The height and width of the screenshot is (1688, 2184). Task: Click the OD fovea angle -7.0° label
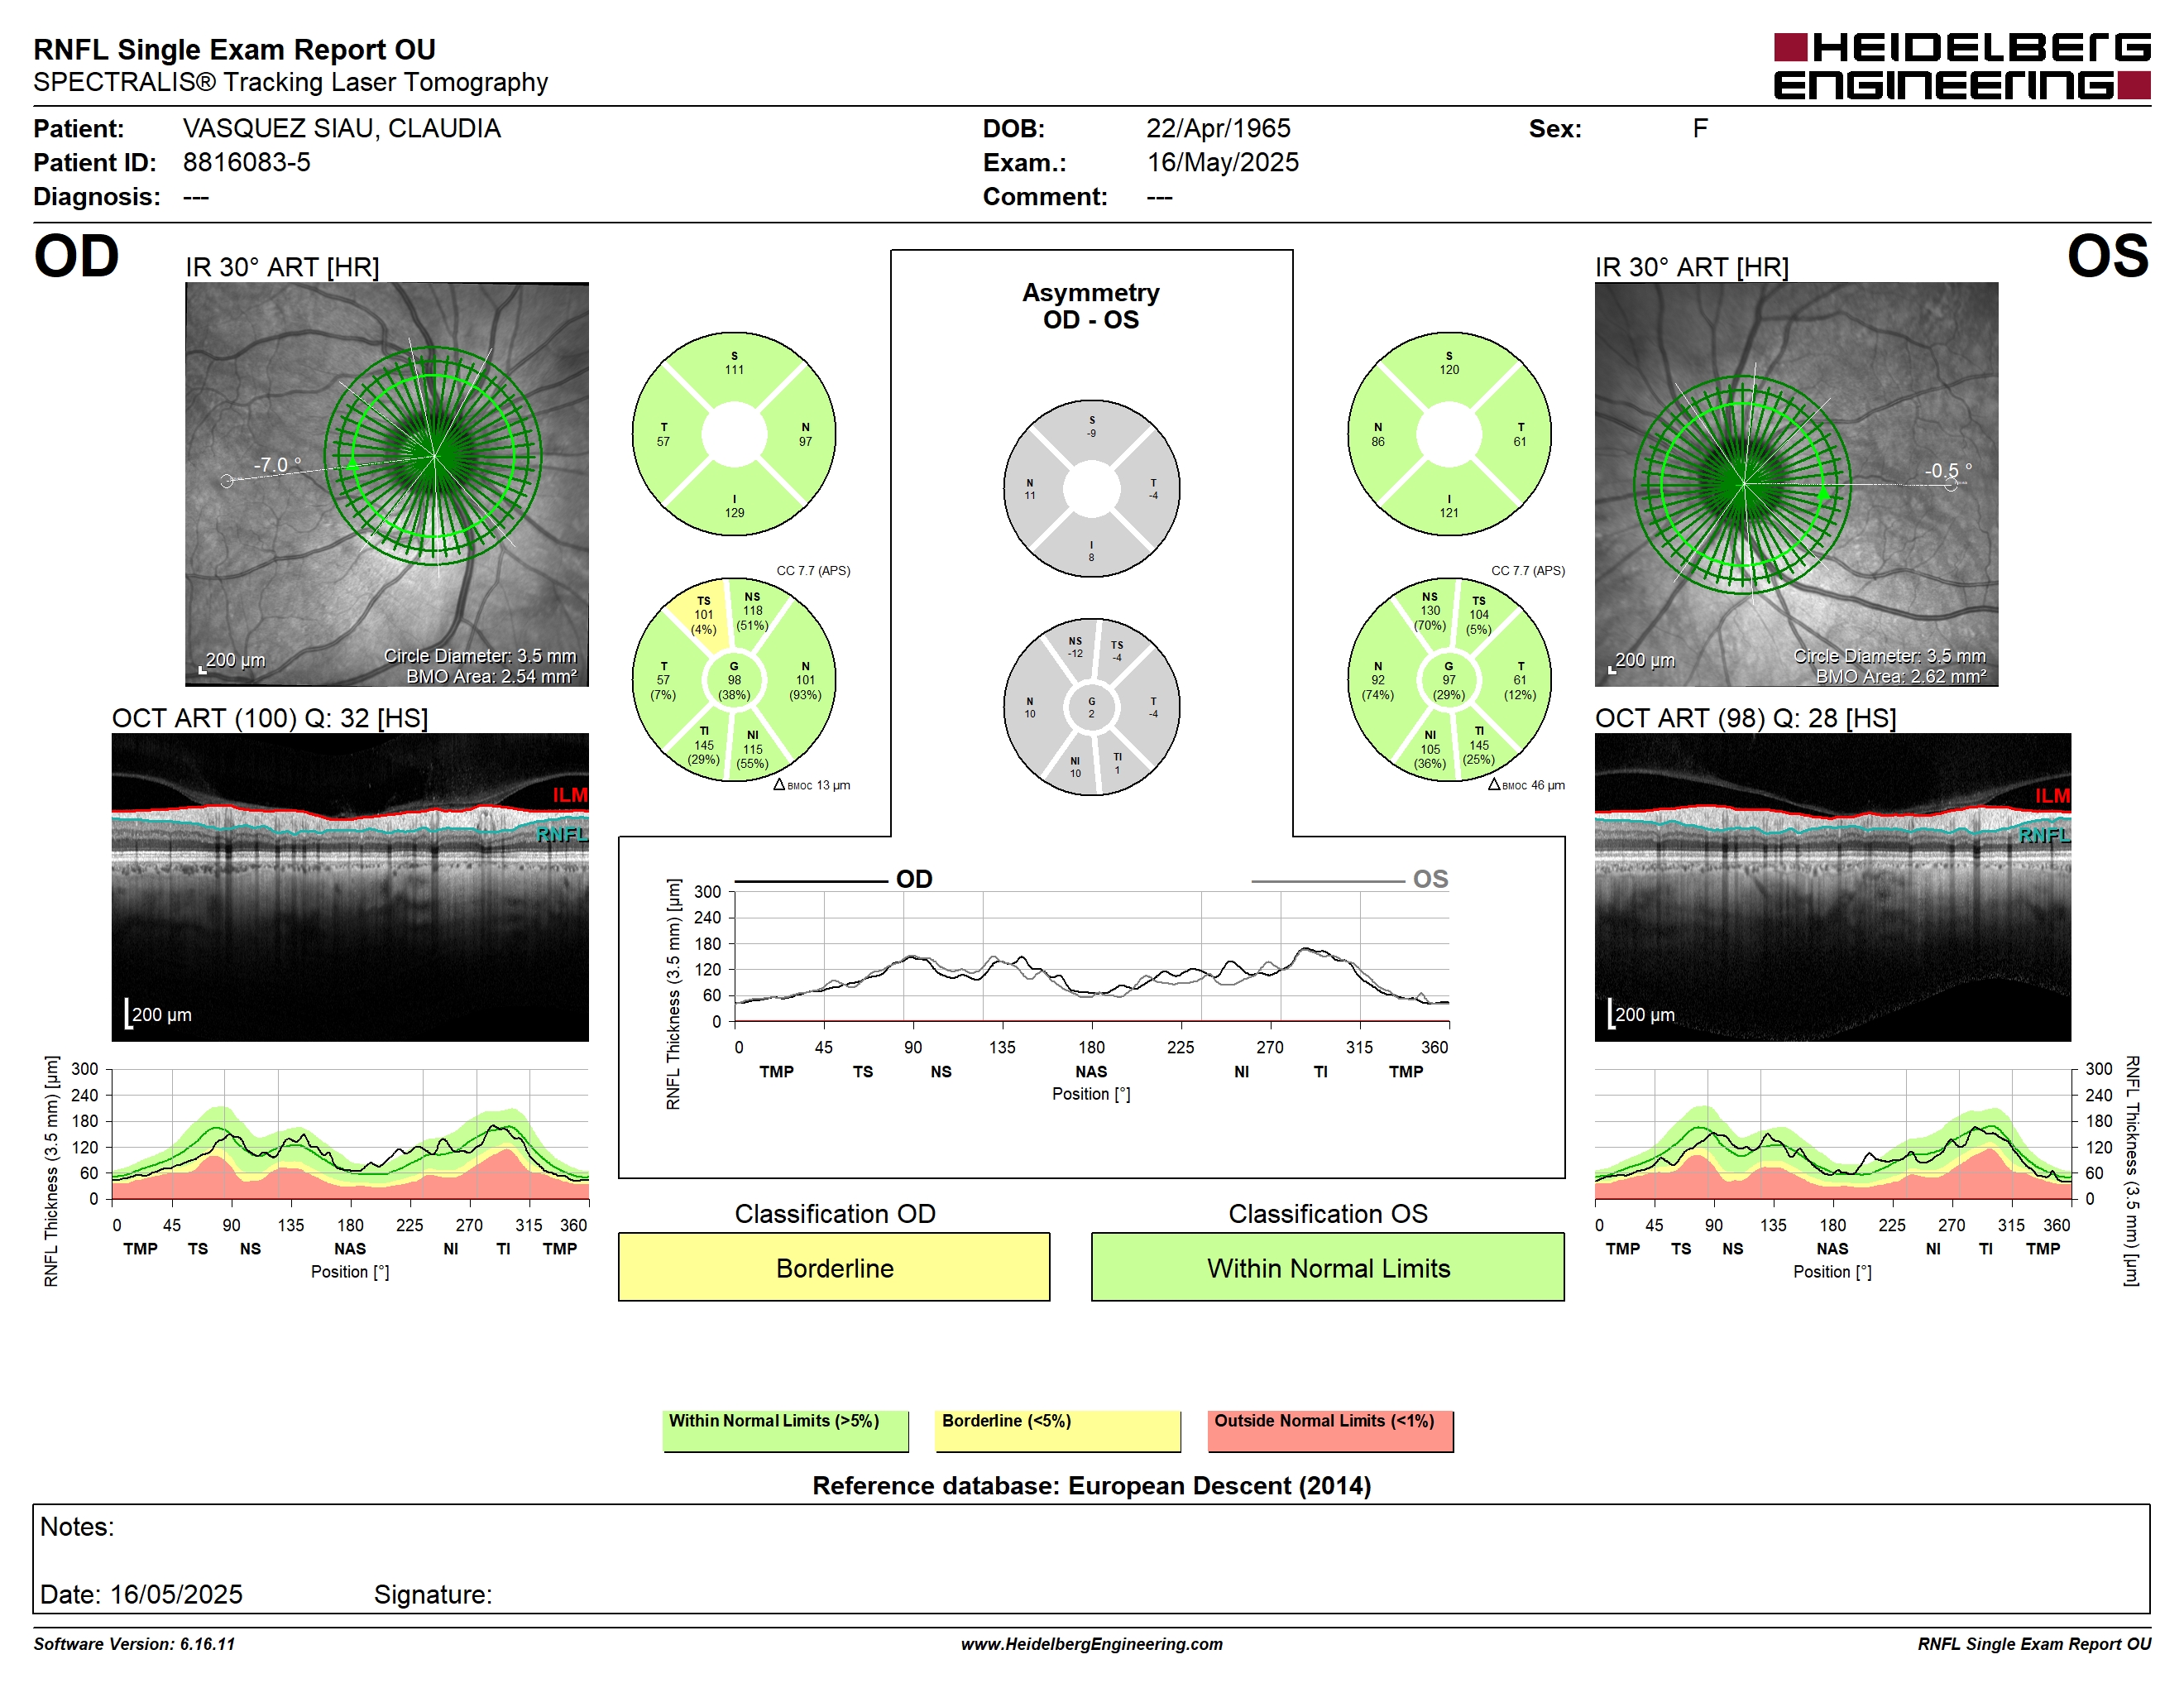(x=277, y=465)
